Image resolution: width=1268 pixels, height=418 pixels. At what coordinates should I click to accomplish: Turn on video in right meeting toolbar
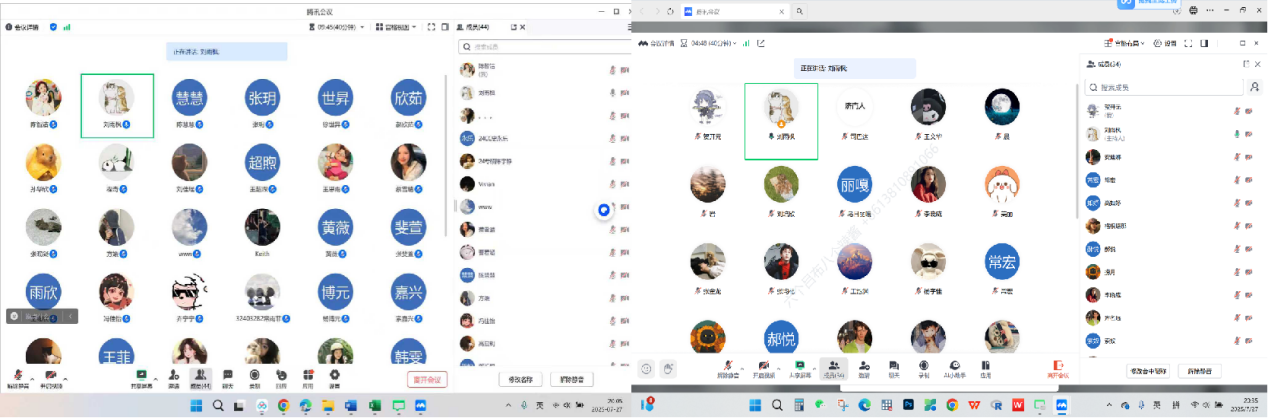(763, 368)
